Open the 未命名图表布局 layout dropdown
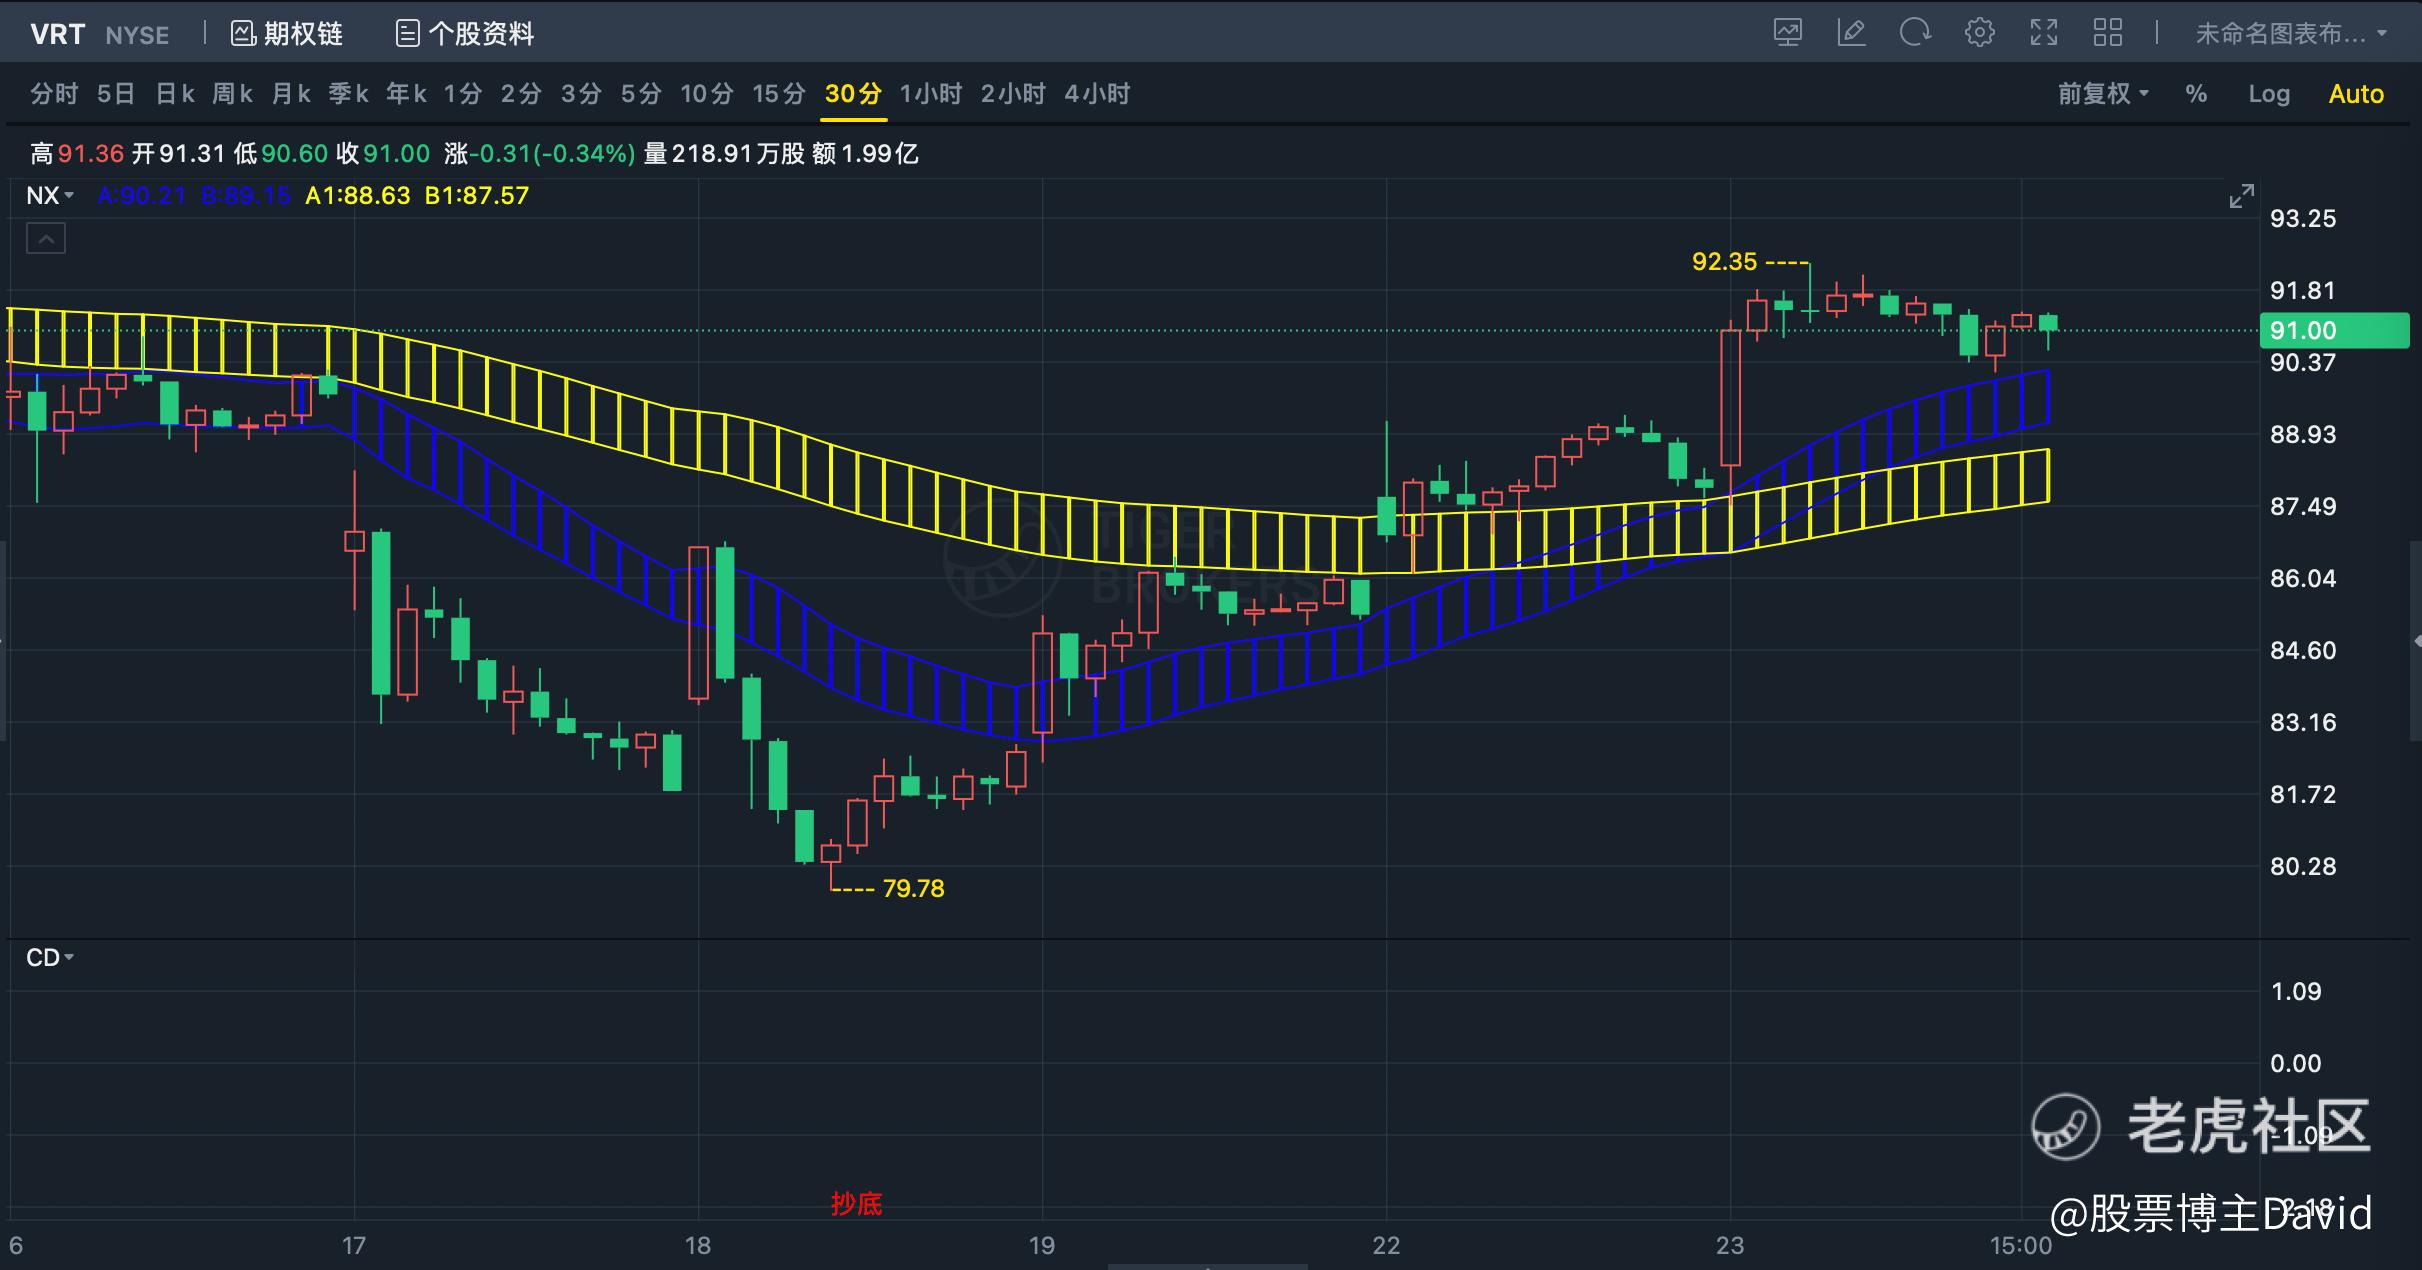The height and width of the screenshot is (1270, 2422). (x=2291, y=34)
